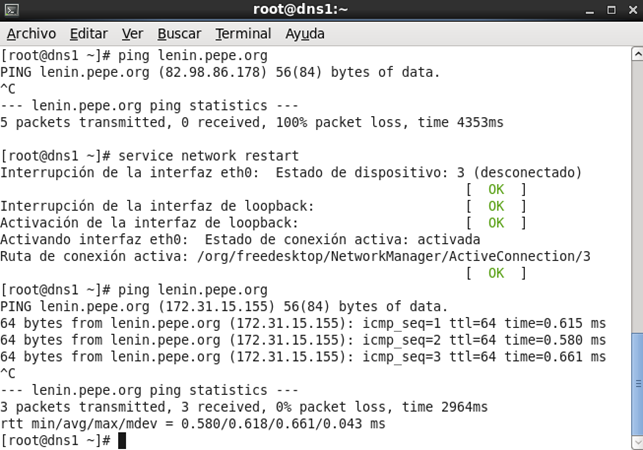Open the Archivo menu
The height and width of the screenshot is (450, 643).
pyautogui.click(x=31, y=34)
